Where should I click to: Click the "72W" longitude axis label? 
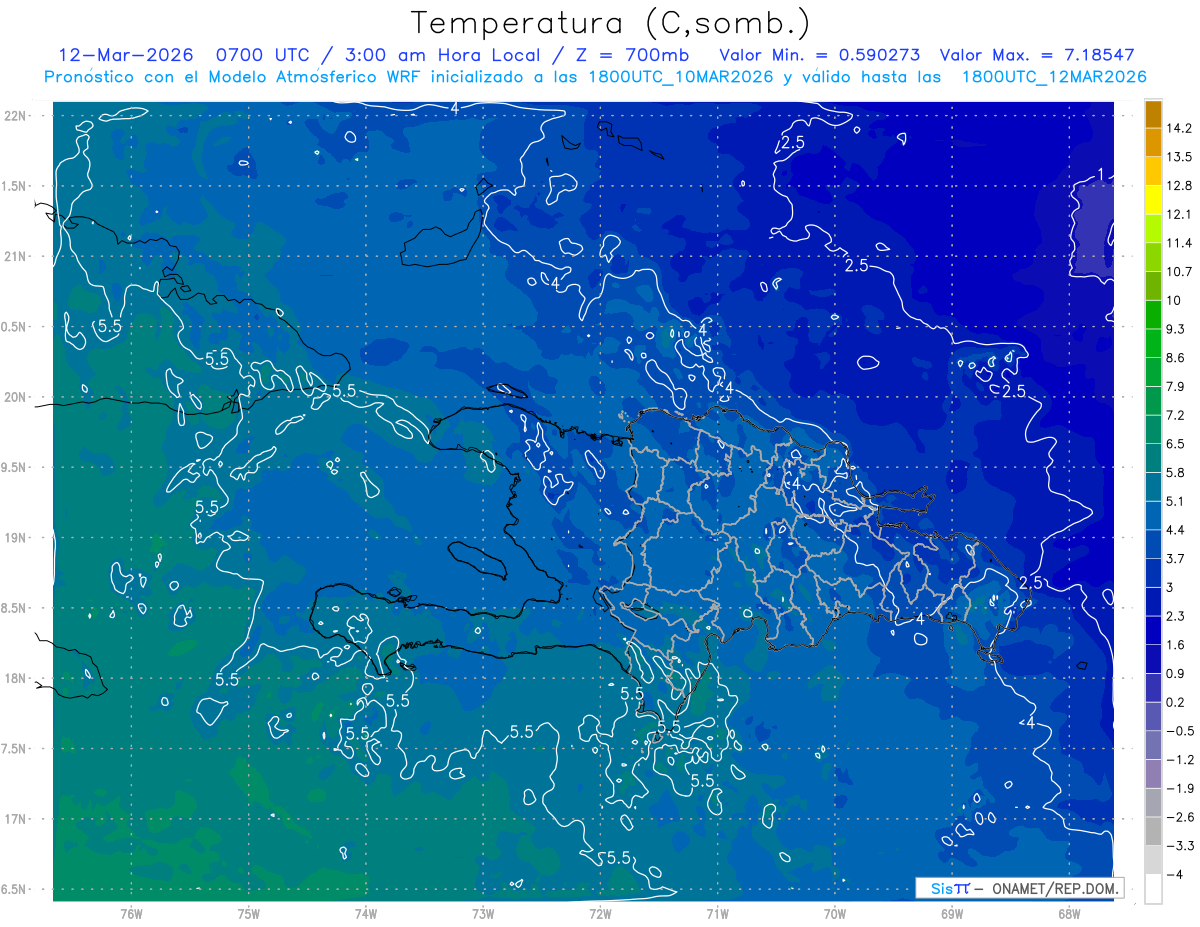(x=600, y=913)
